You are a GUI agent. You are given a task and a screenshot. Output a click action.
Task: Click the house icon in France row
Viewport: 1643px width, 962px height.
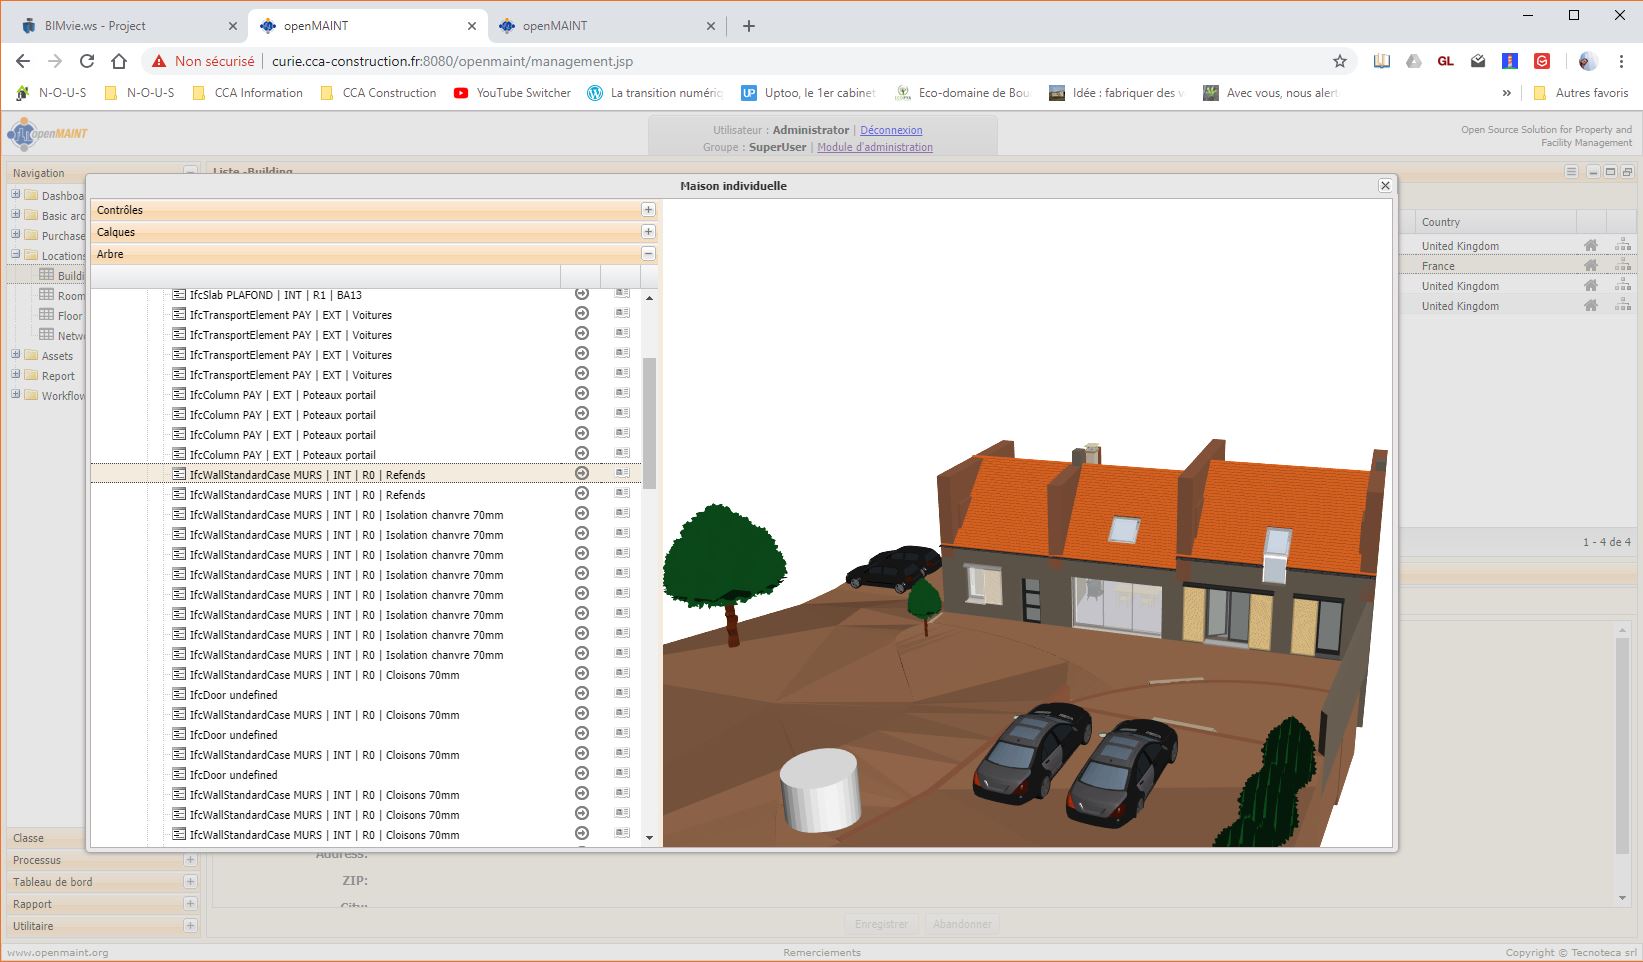(1590, 266)
